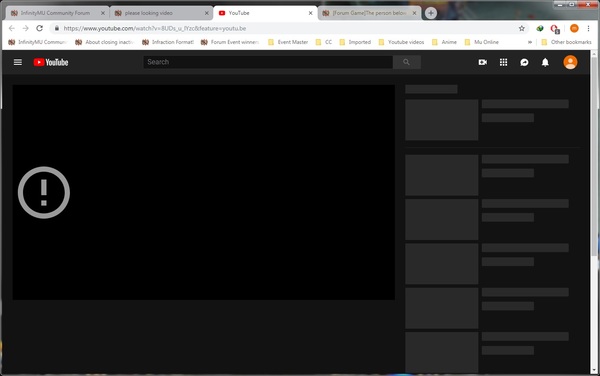Viewport: 600px width, 376px height.
Task: Open the Mu Online bookmarks folder
Action: click(482, 42)
